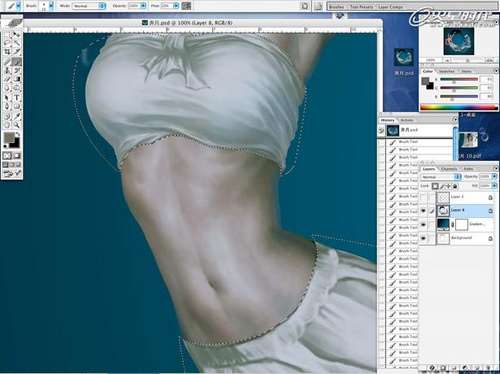The height and width of the screenshot is (374, 500).
Task: Select the Healing Brush tool
Action: (x=7, y=61)
